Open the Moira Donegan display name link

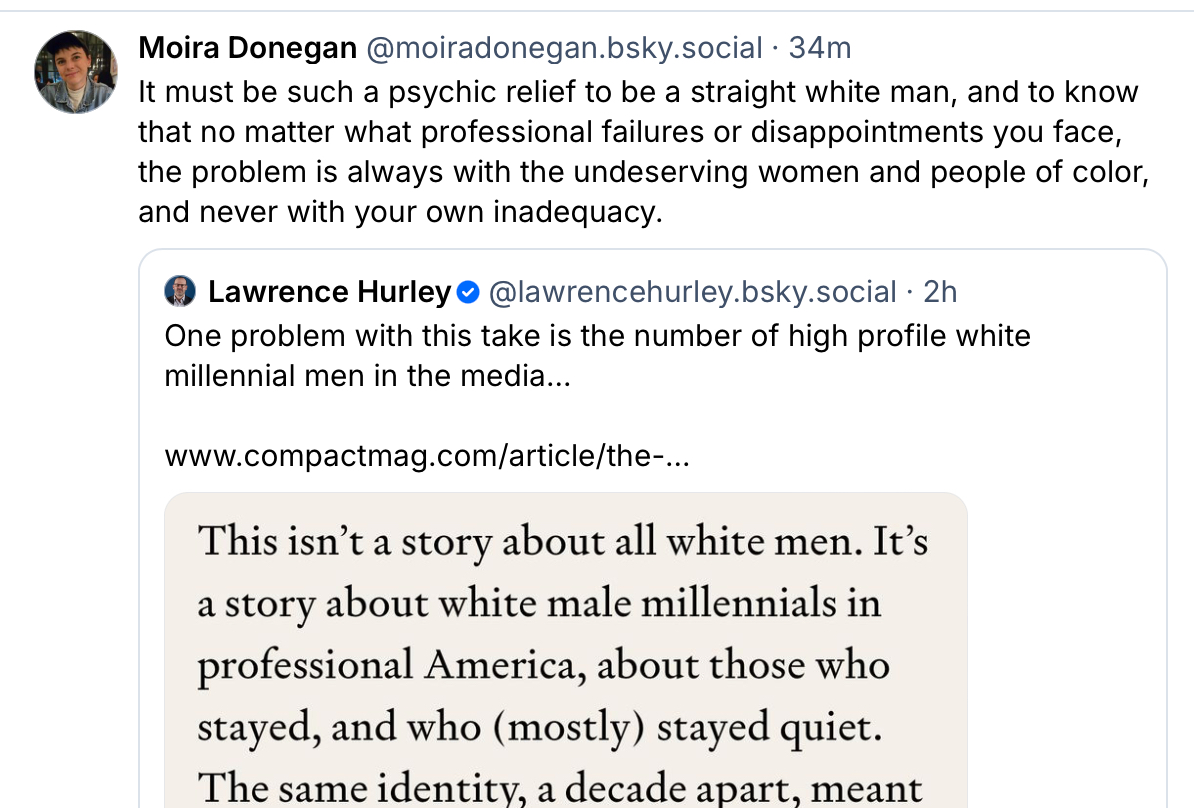click(247, 47)
